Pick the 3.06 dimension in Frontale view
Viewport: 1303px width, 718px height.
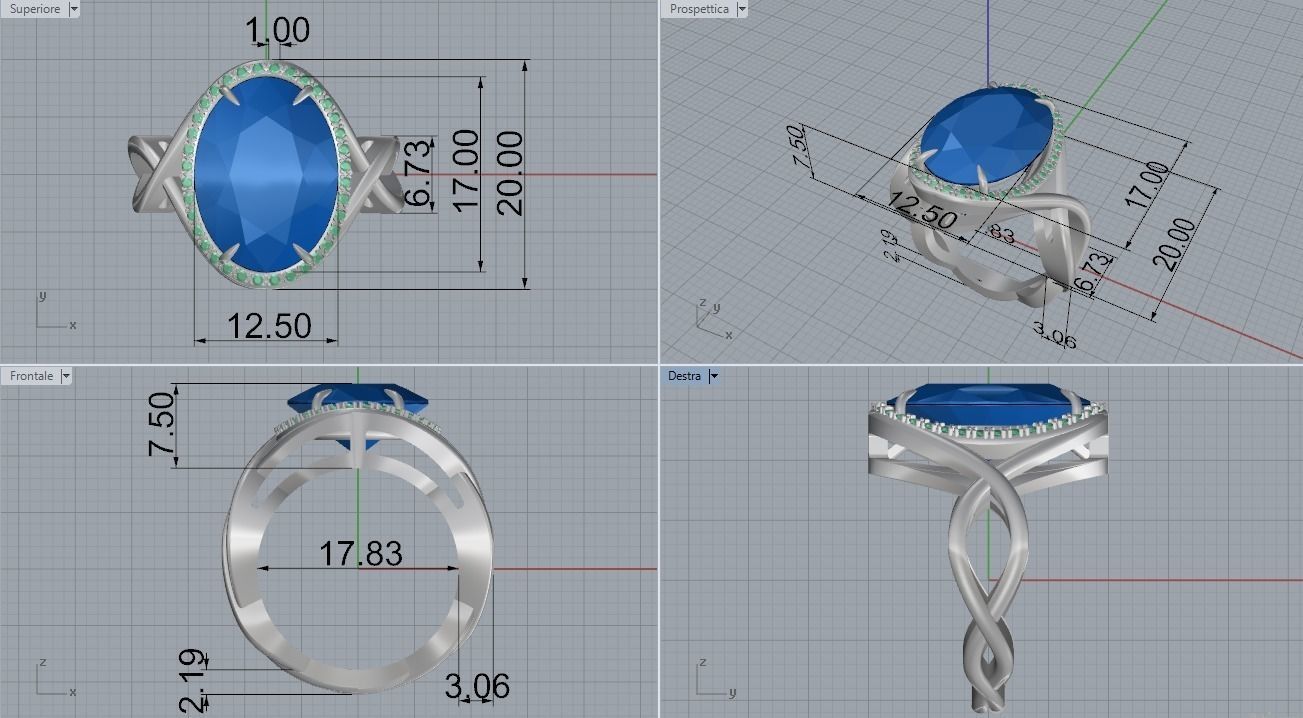[477, 686]
